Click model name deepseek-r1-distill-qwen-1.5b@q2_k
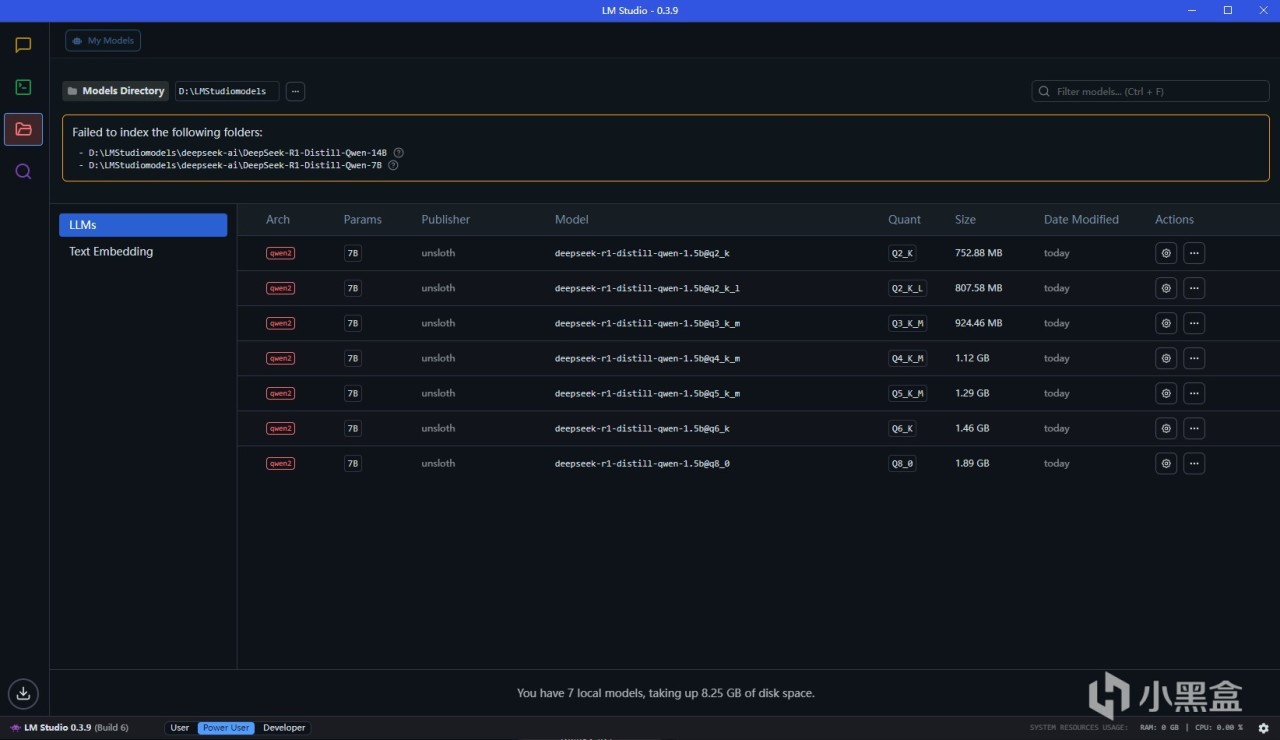 tap(642, 253)
